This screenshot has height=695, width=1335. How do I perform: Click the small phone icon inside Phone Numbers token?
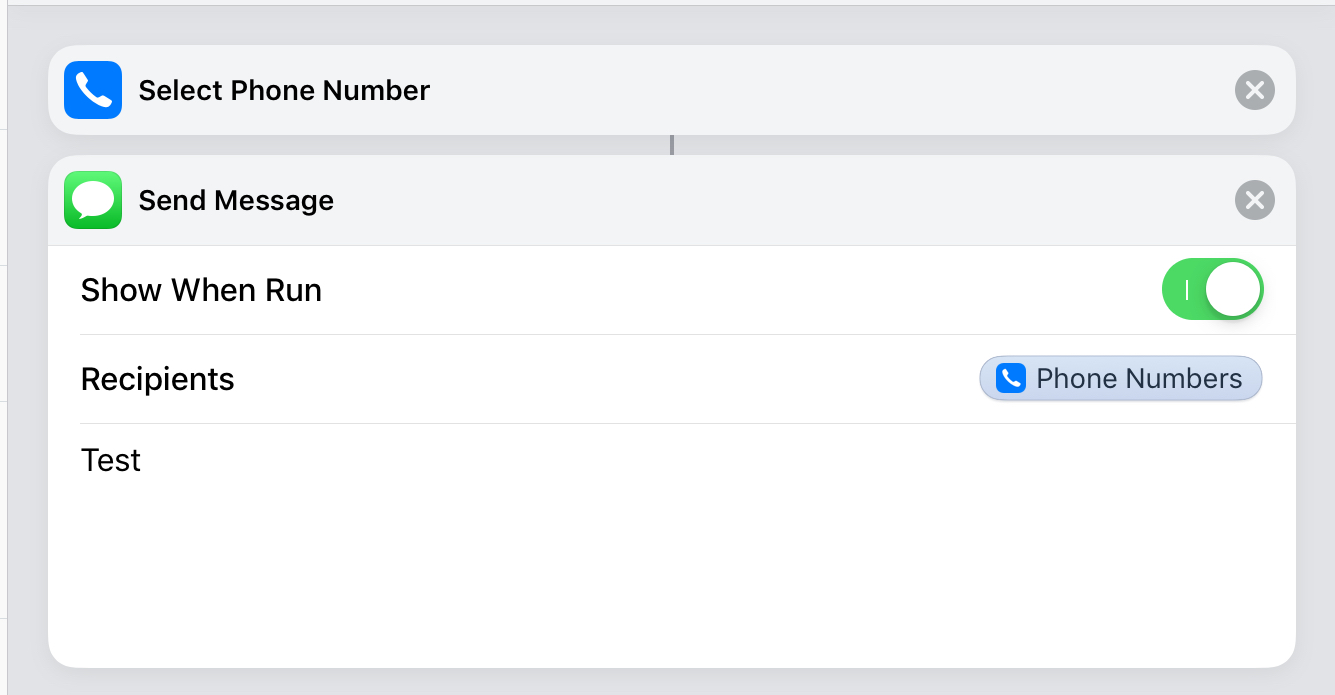1011,379
